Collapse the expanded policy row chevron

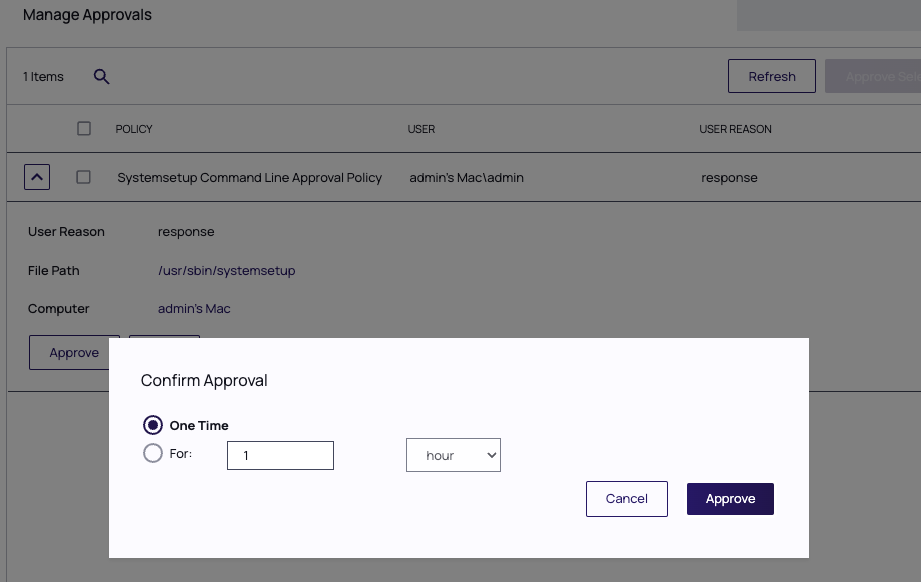pyautogui.click(x=36, y=177)
